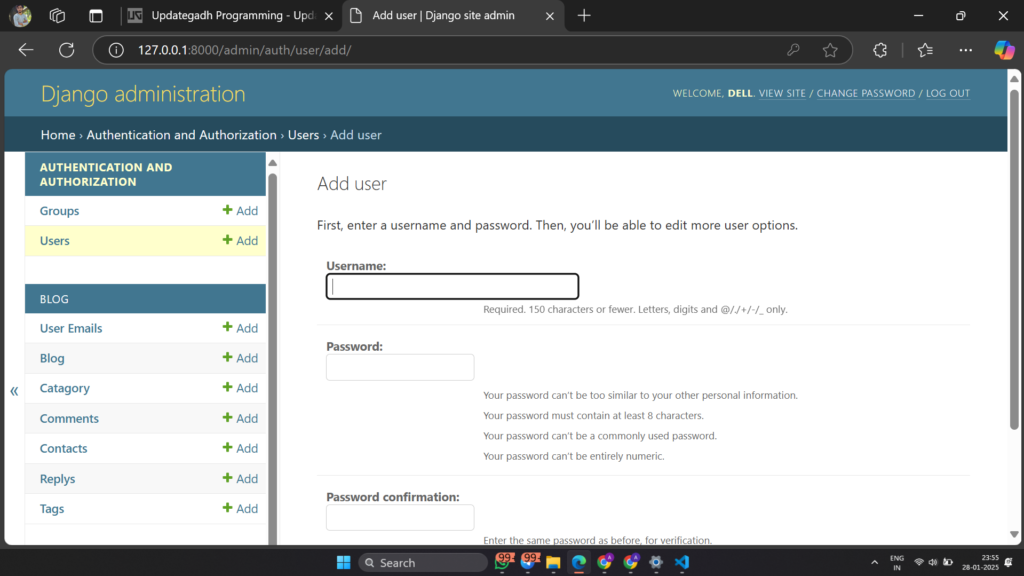Viewport: 1024px width, 576px height.
Task: Click Add next to Blog
Action: (240, 358)
